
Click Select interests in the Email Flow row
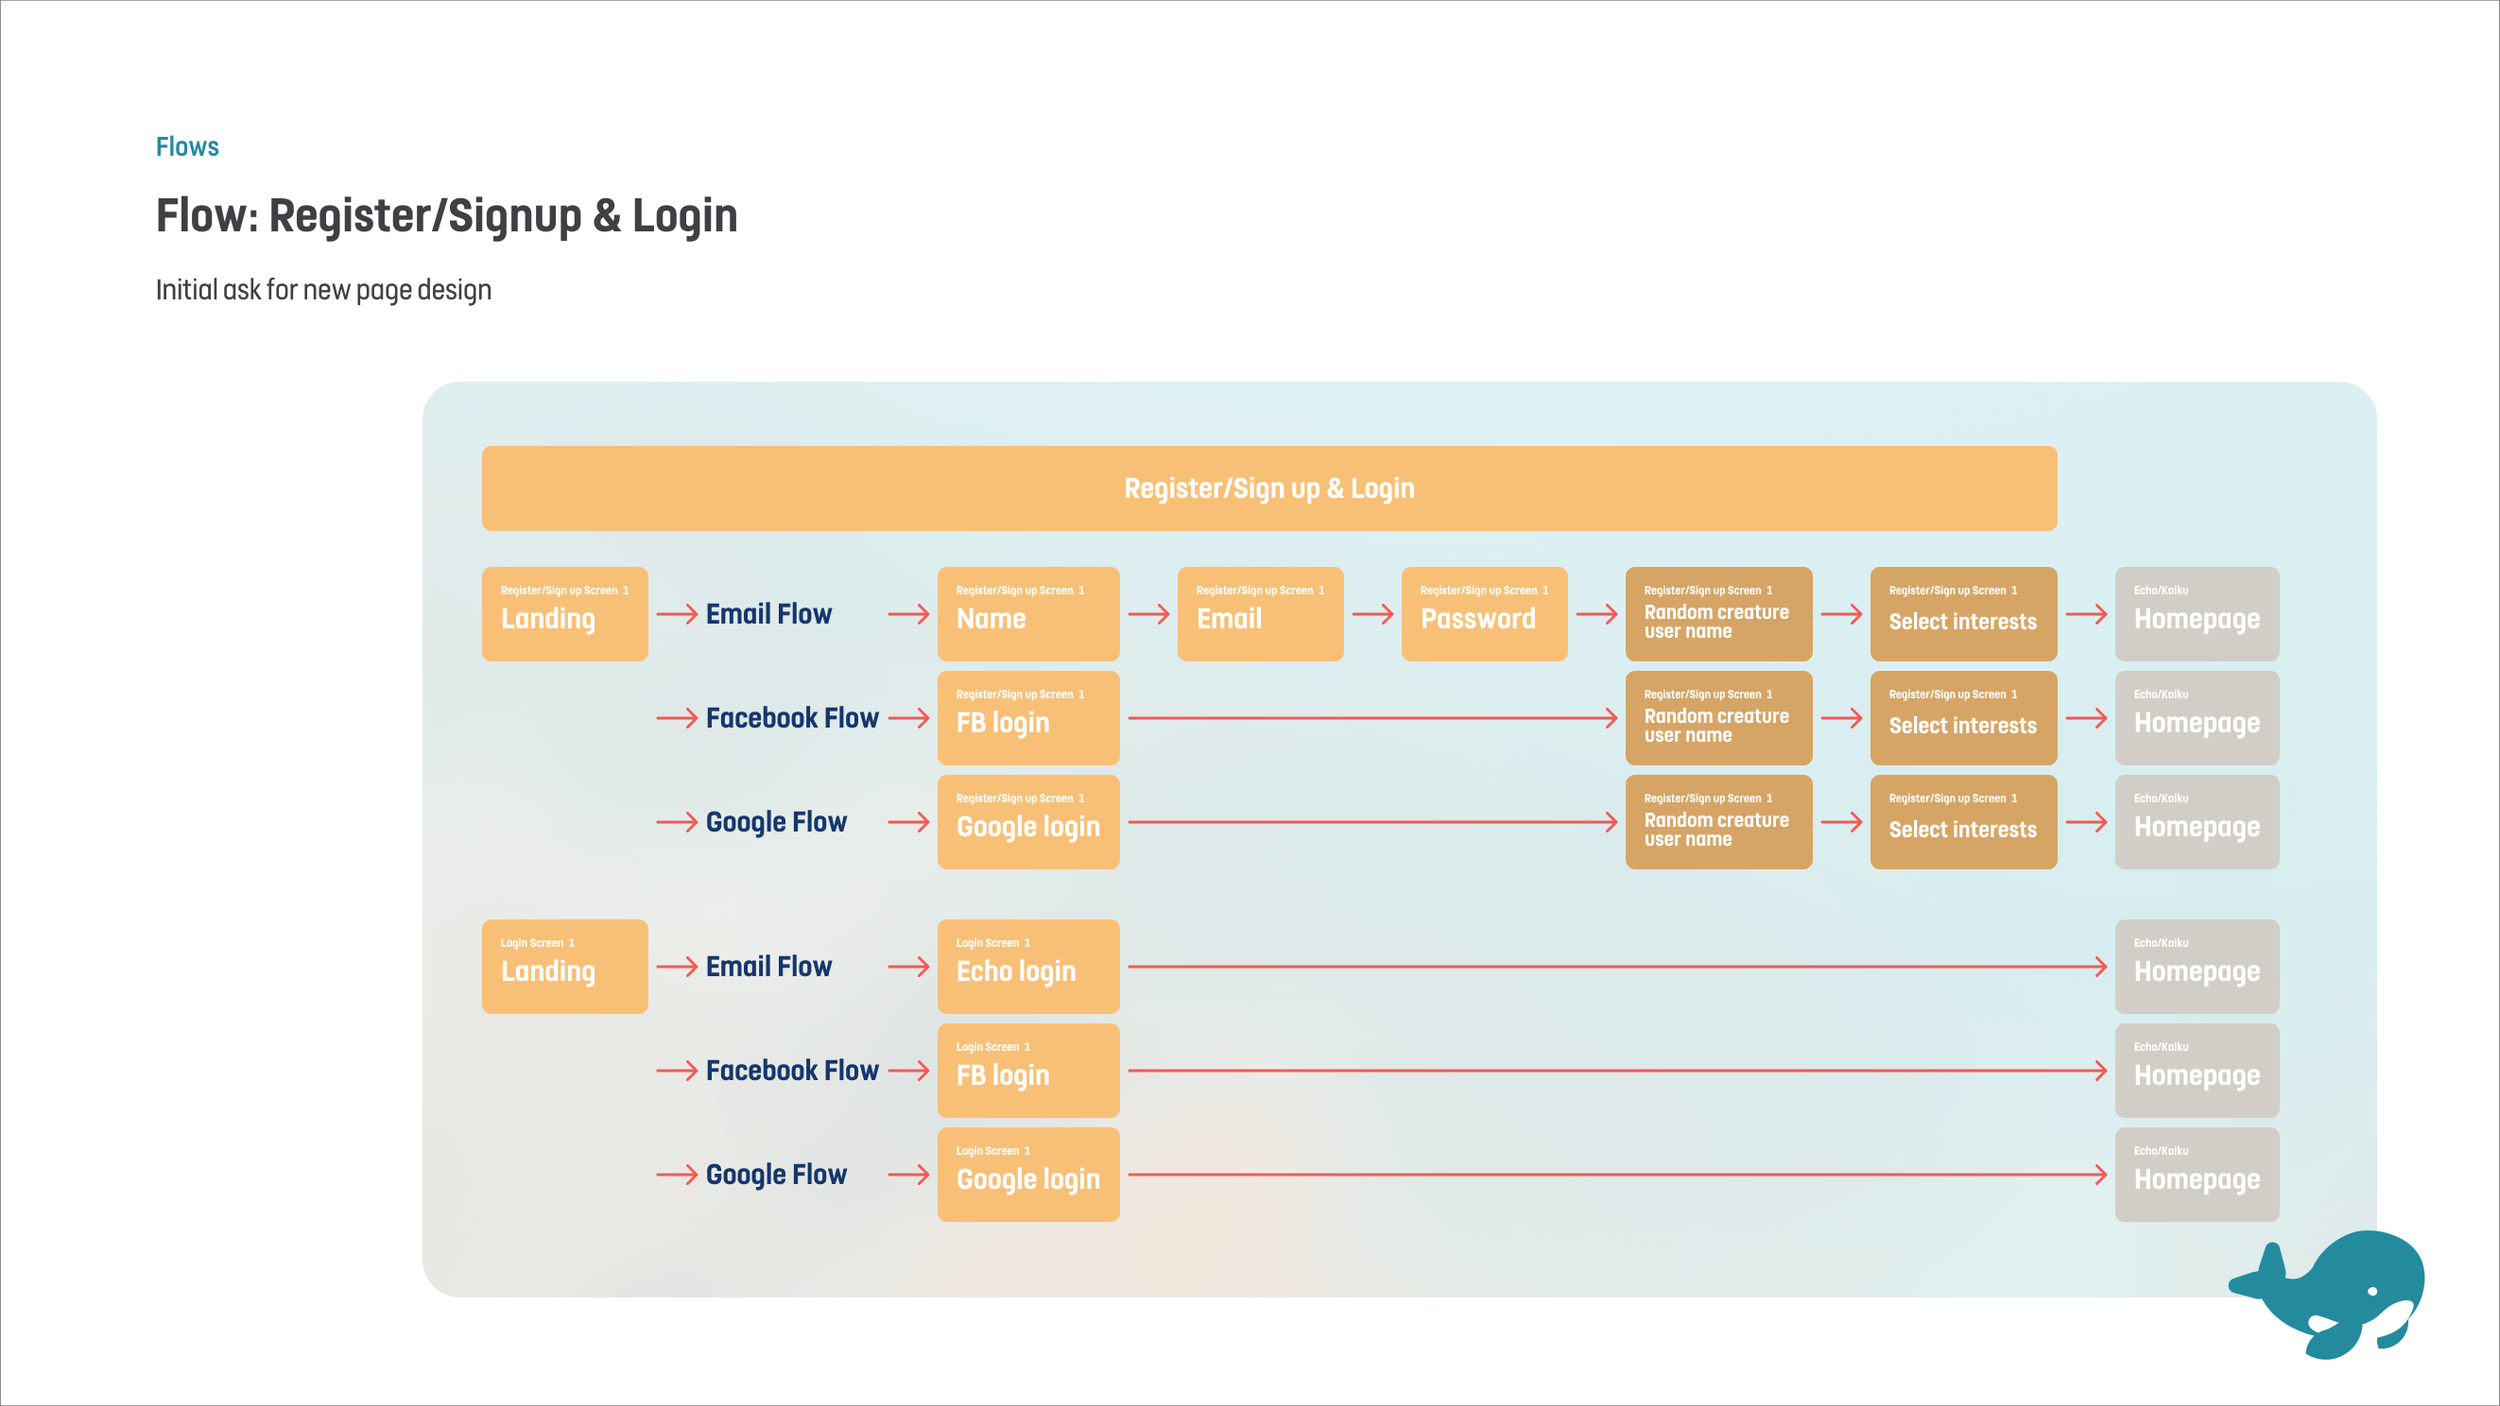[x=1962, y=614]
